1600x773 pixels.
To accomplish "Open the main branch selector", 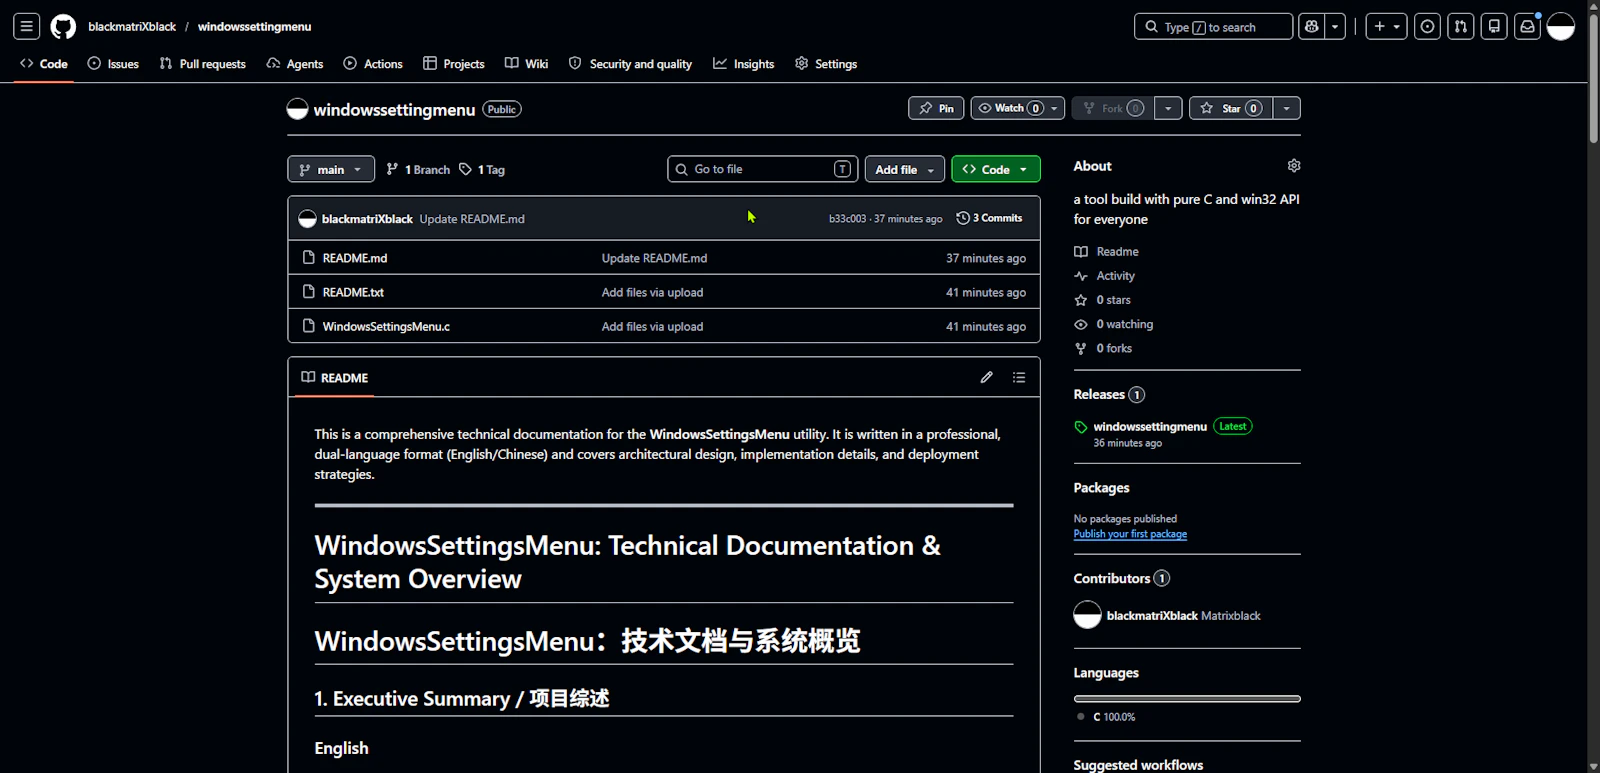I will 331,169.
